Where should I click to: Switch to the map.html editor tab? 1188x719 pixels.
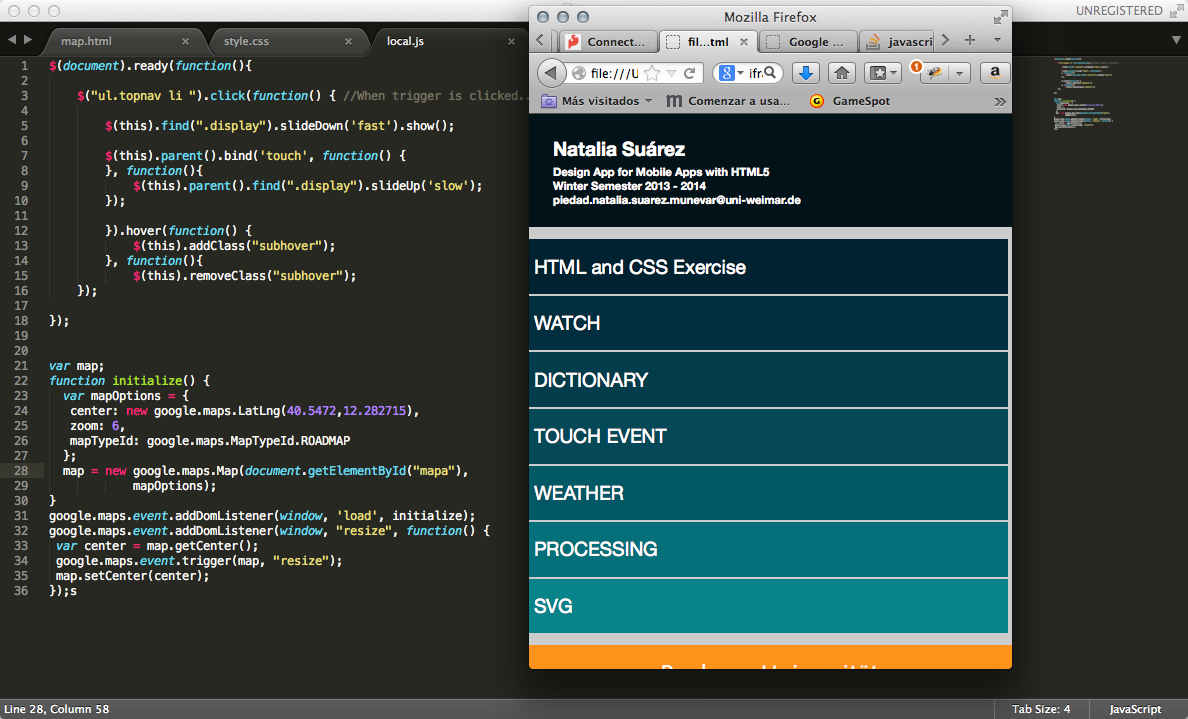tap(86, 41)
